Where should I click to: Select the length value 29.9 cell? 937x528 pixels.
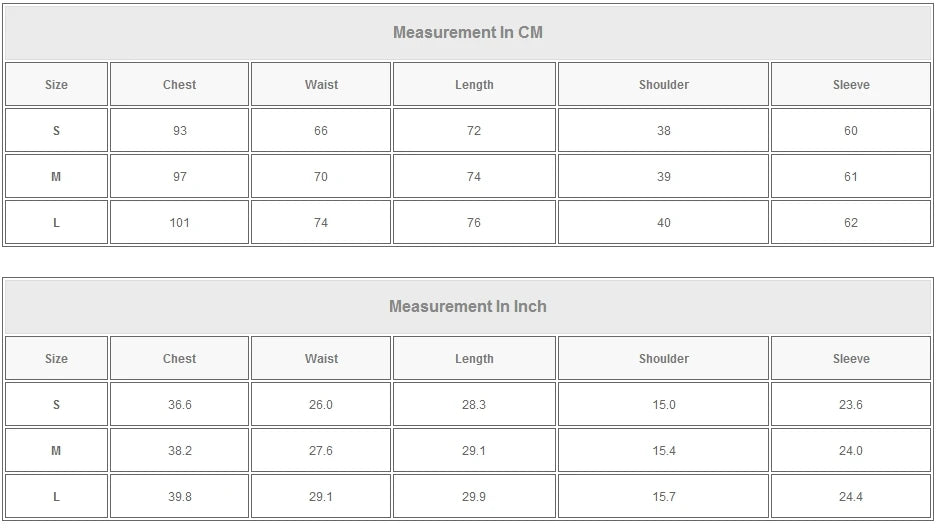(474, 497)
